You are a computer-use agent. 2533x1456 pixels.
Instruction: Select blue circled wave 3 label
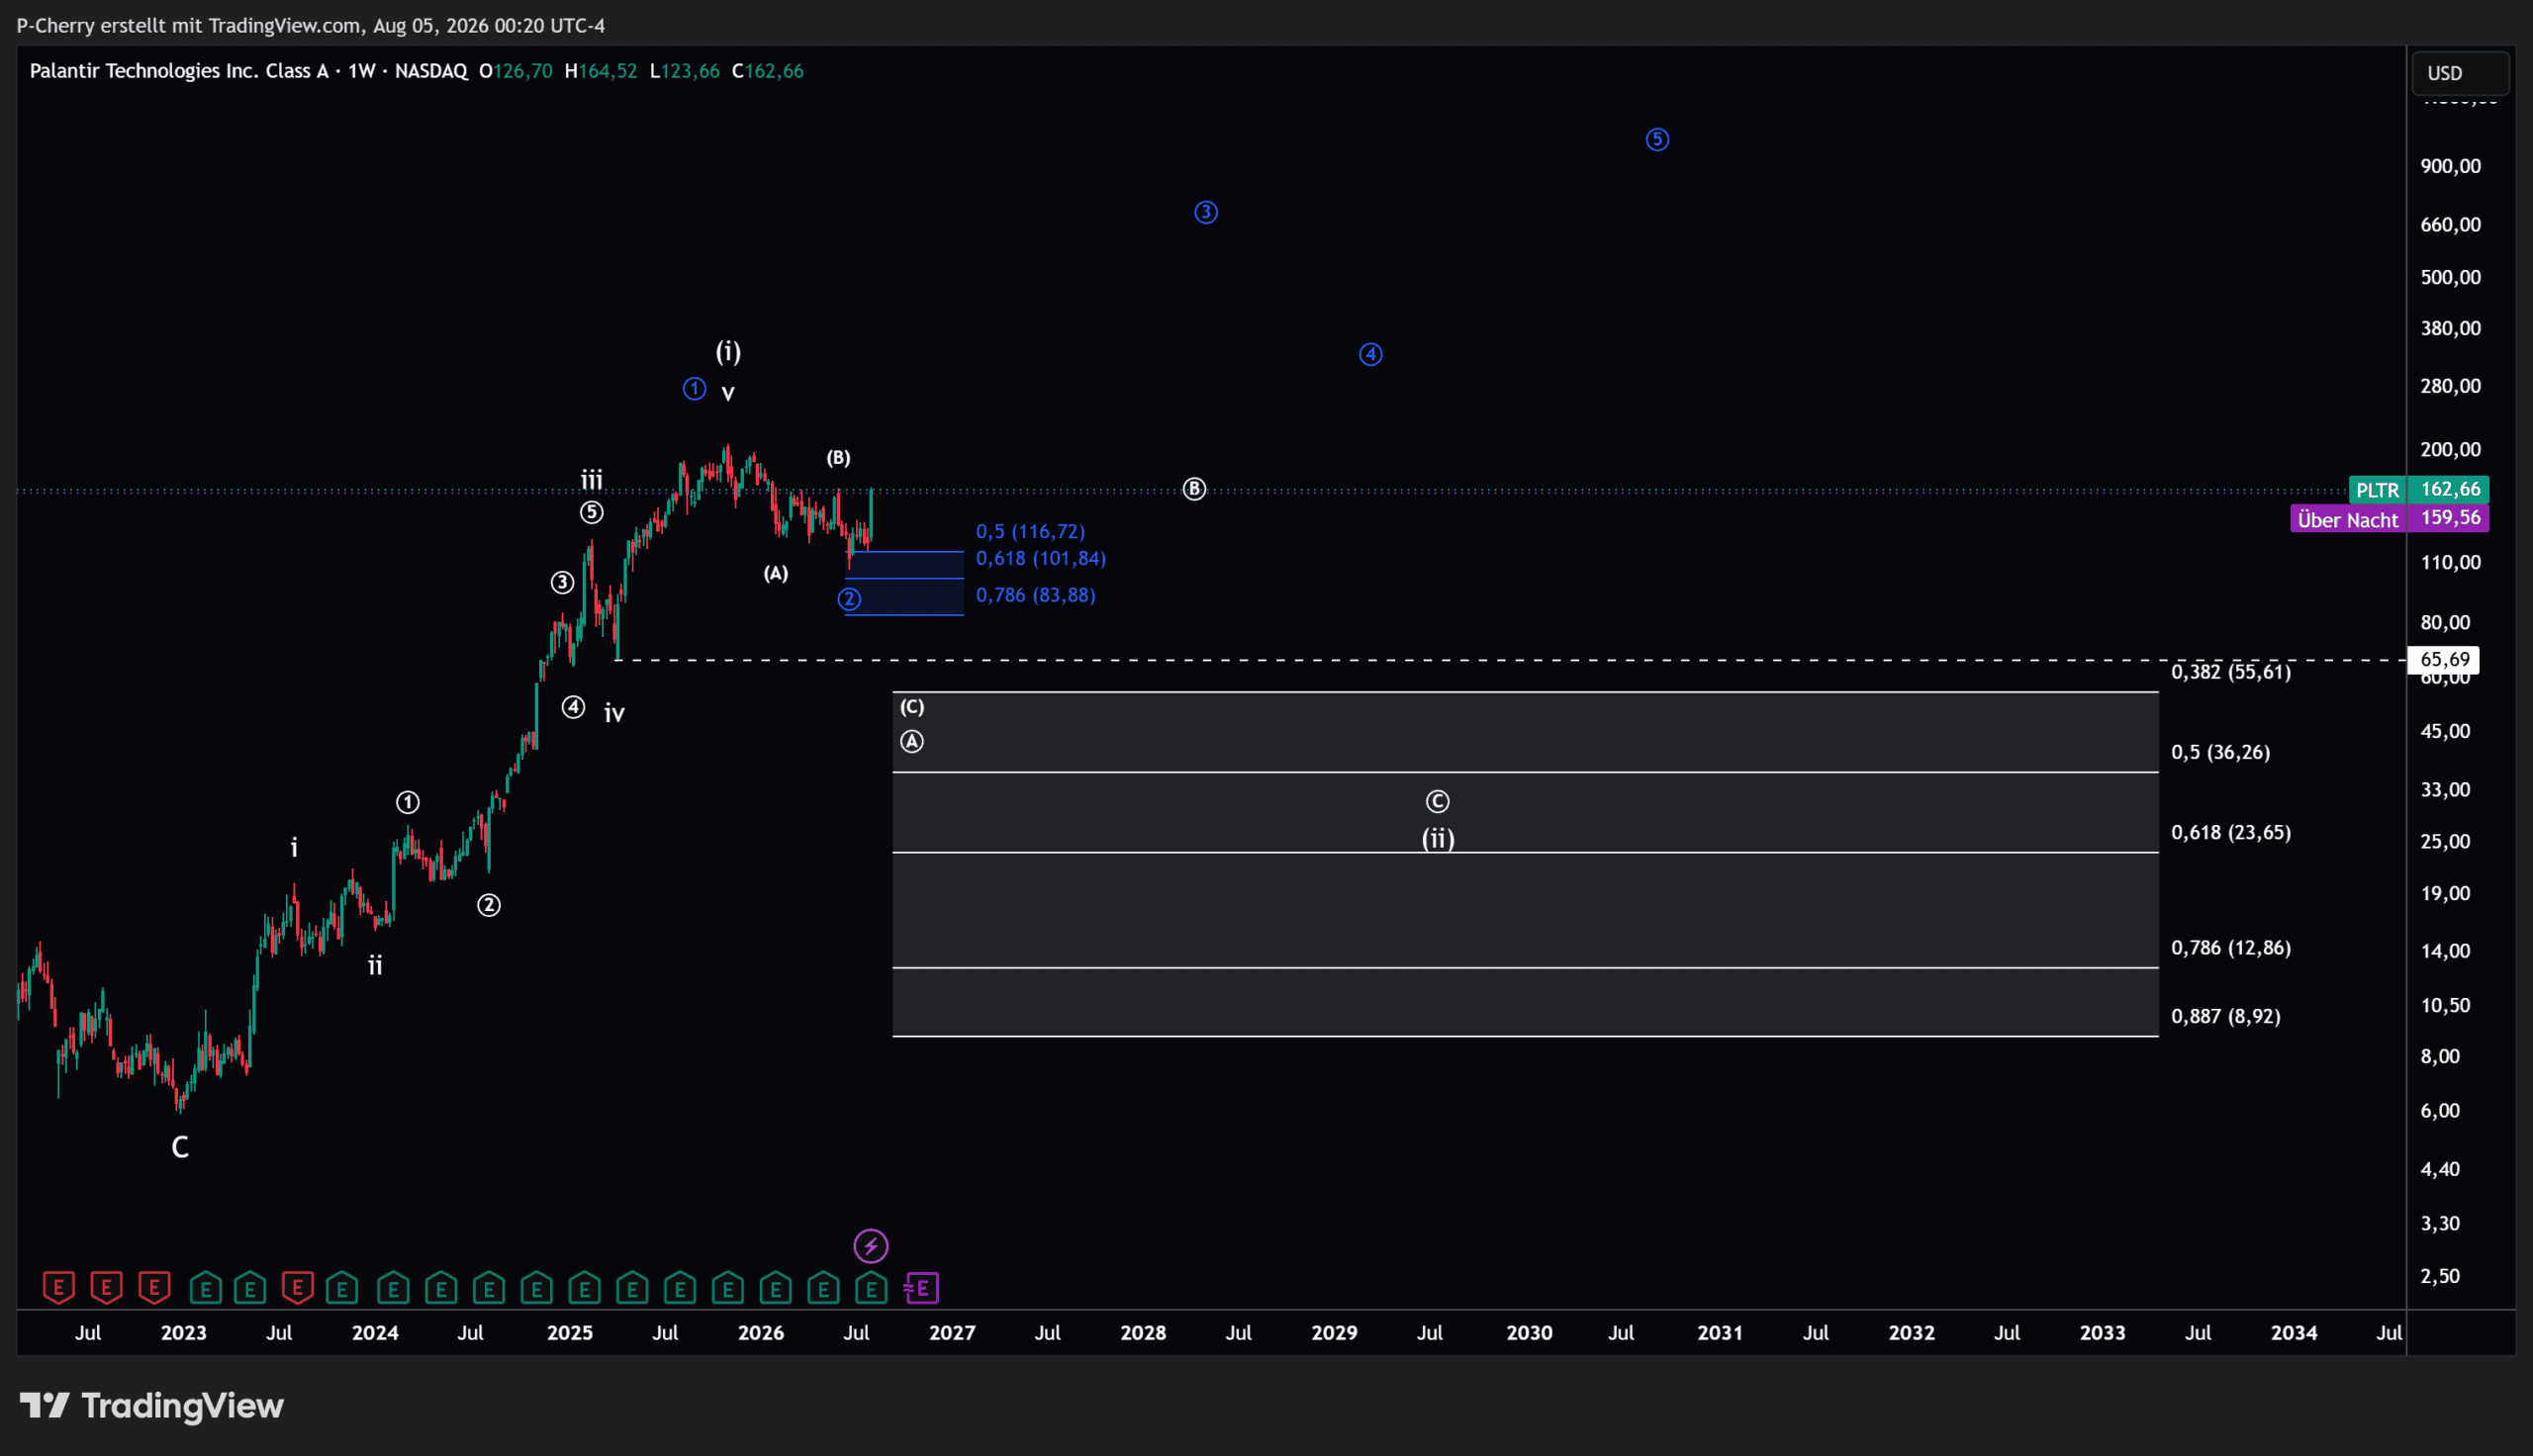point(1206,212)
